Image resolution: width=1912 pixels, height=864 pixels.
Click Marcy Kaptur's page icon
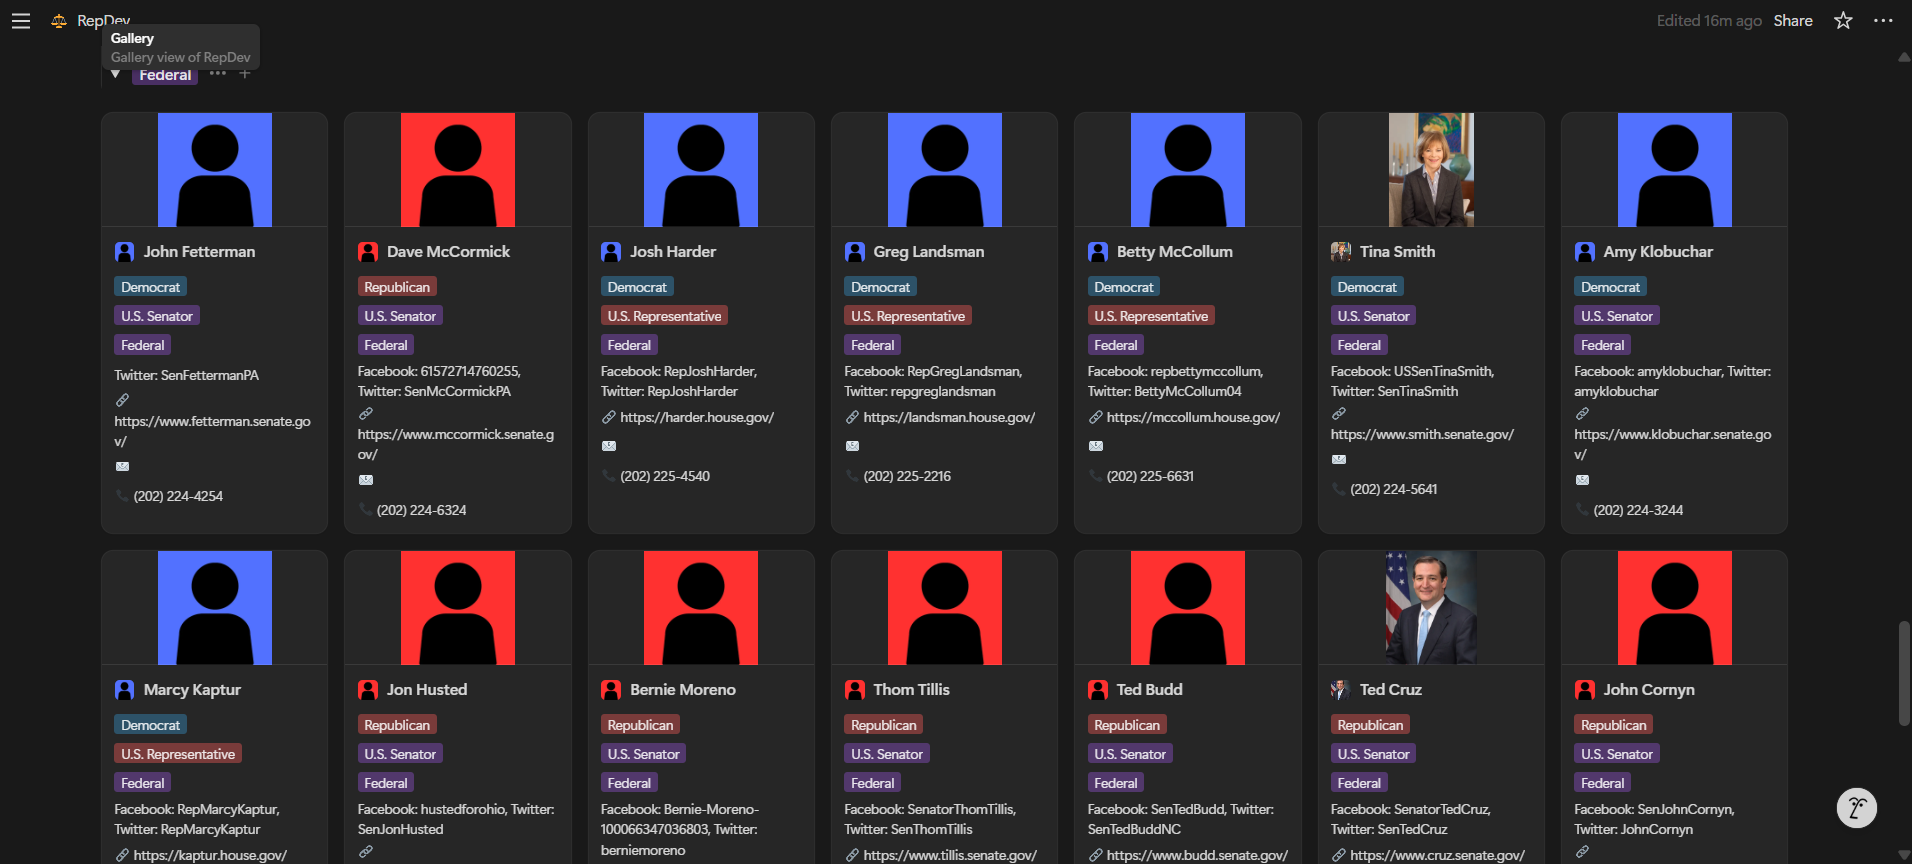point(124,690)
